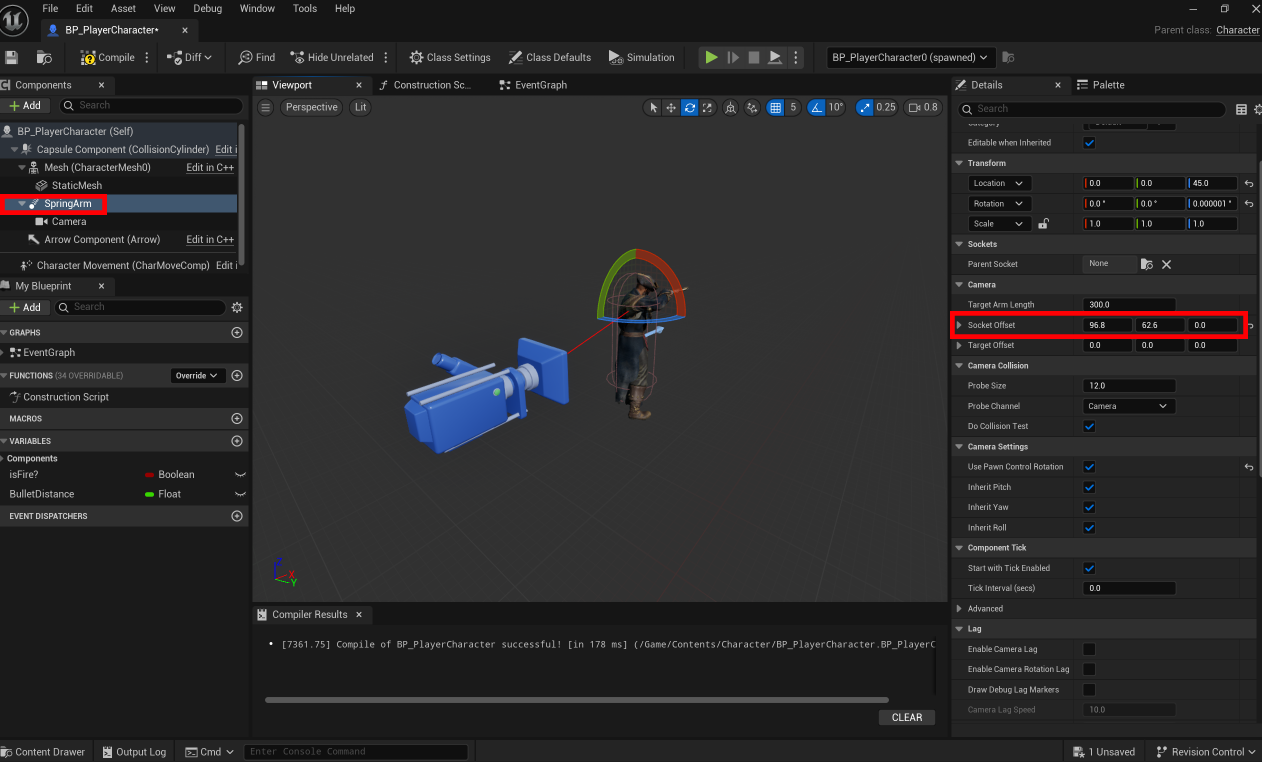Screen dimensions: 1262x762
Task: Open the Asset menu
Action: 123,8
